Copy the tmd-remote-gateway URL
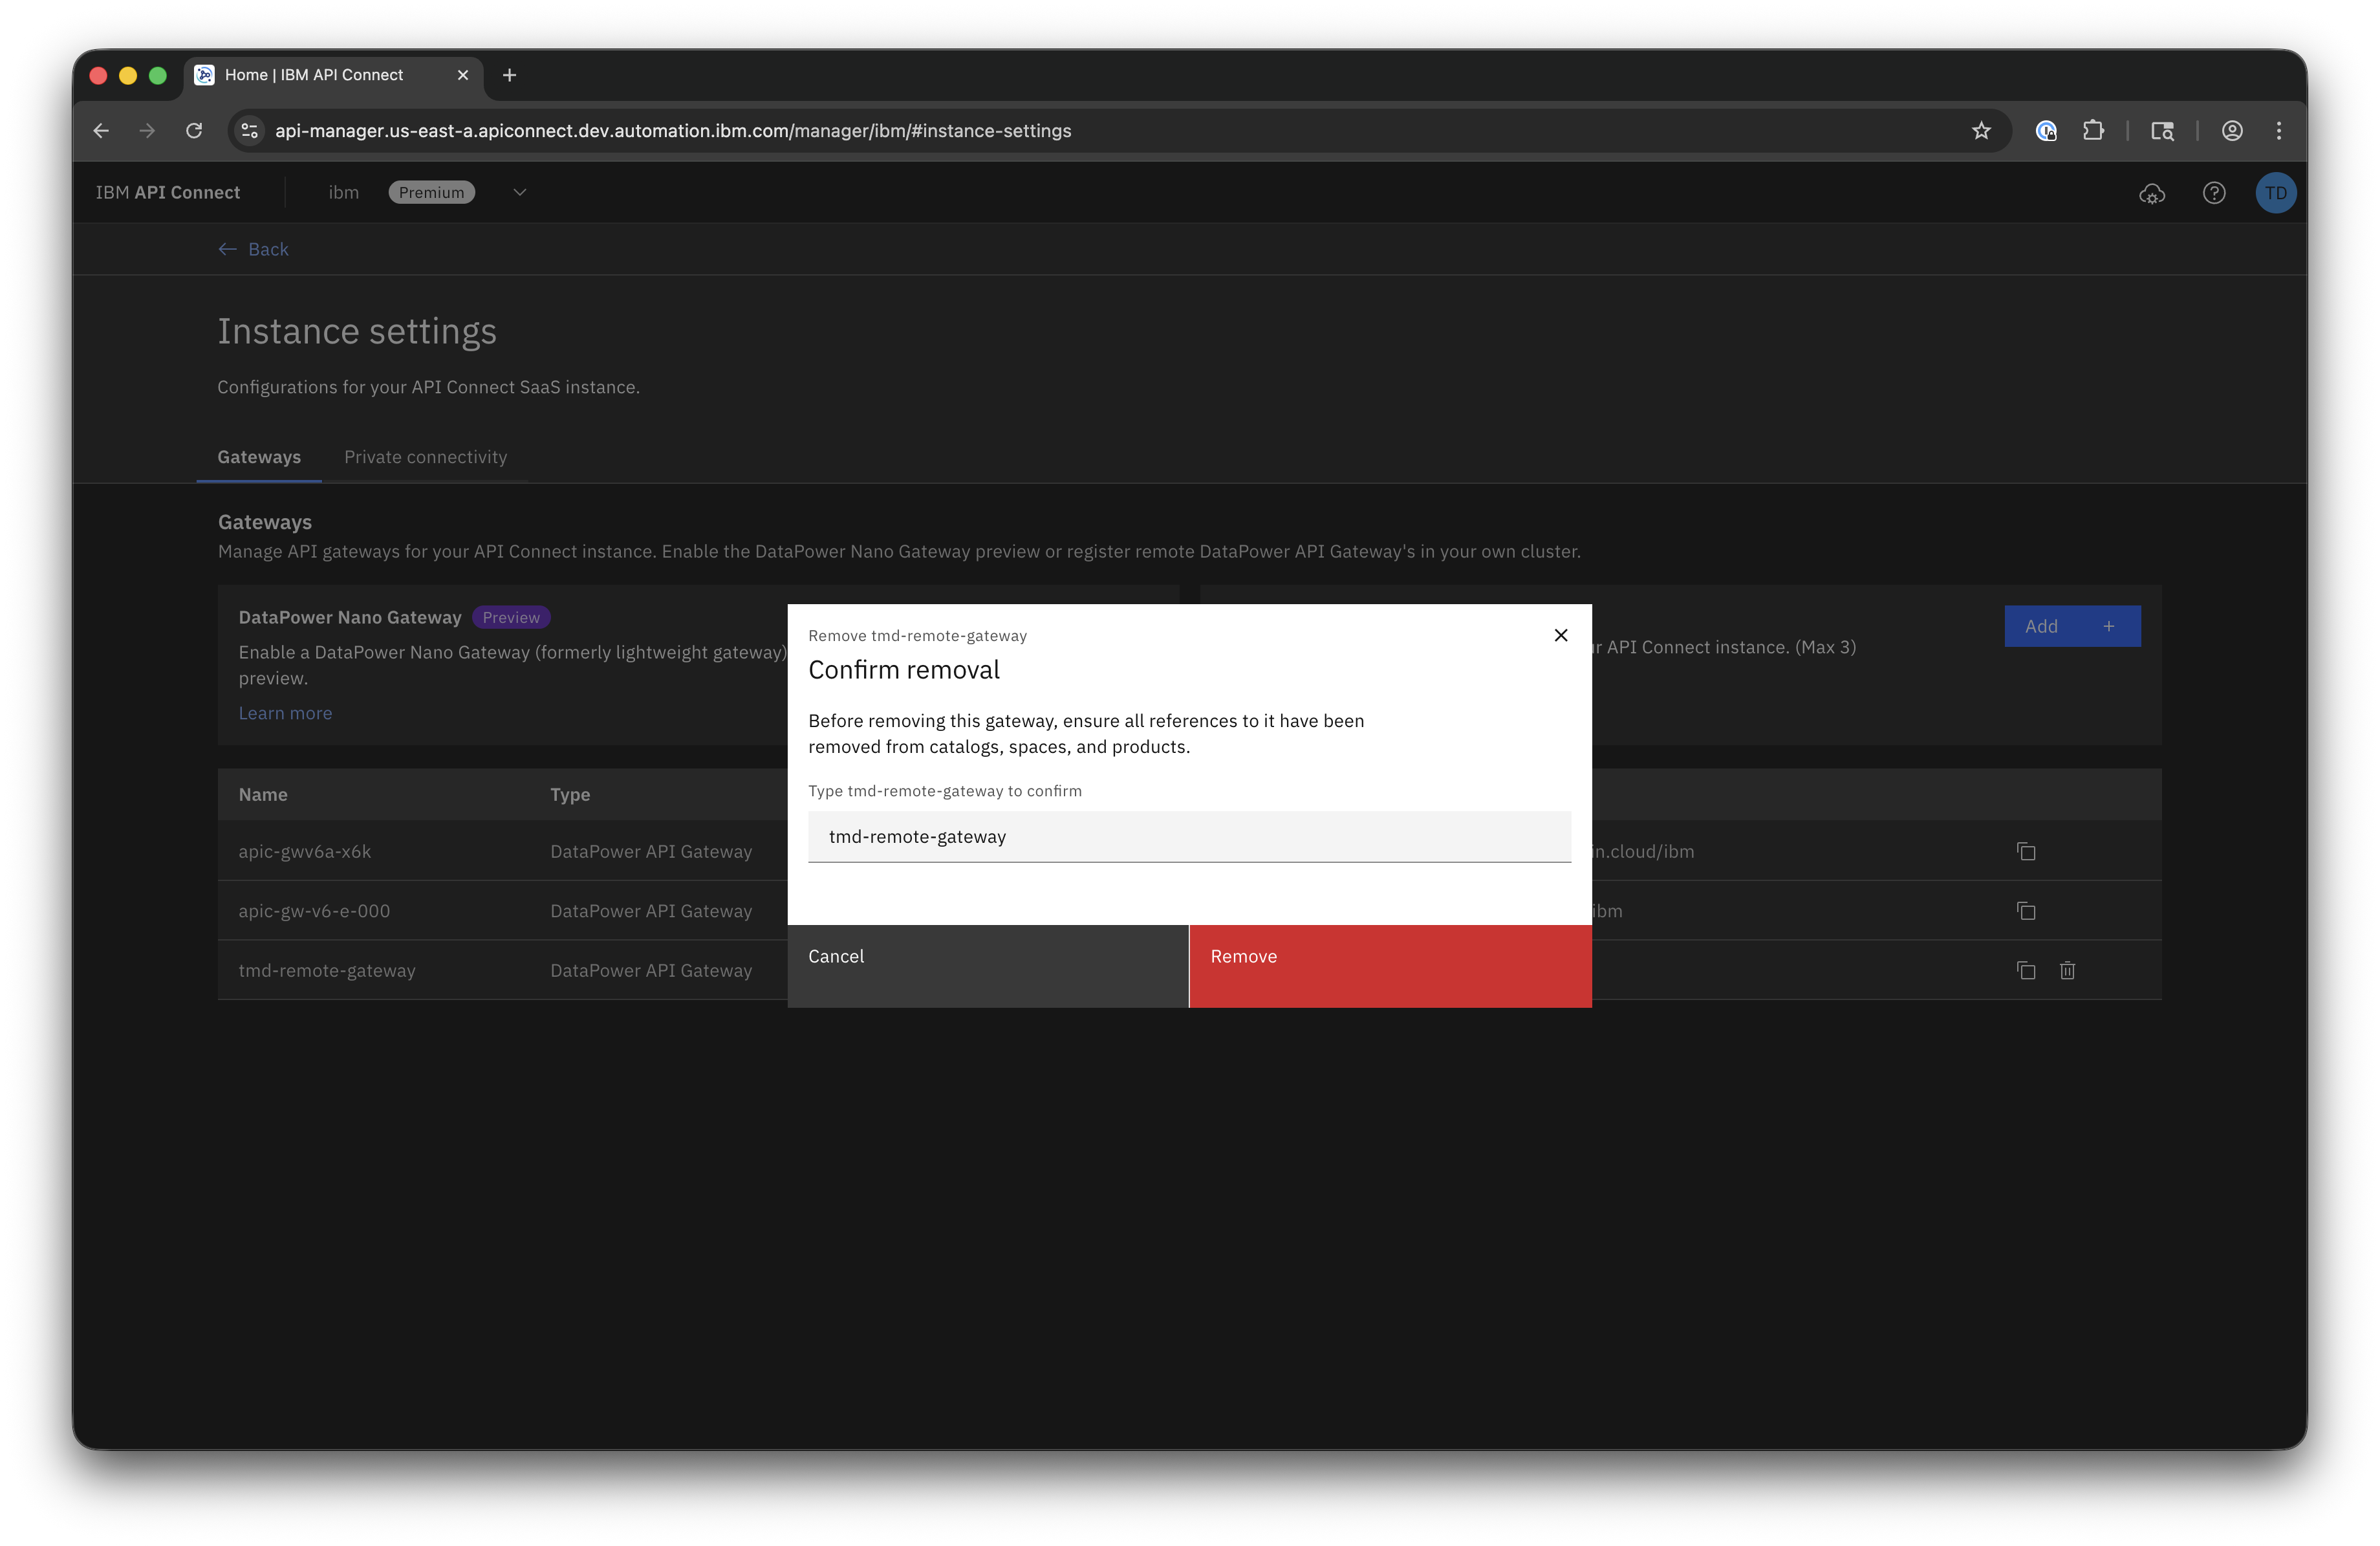 2025,970
